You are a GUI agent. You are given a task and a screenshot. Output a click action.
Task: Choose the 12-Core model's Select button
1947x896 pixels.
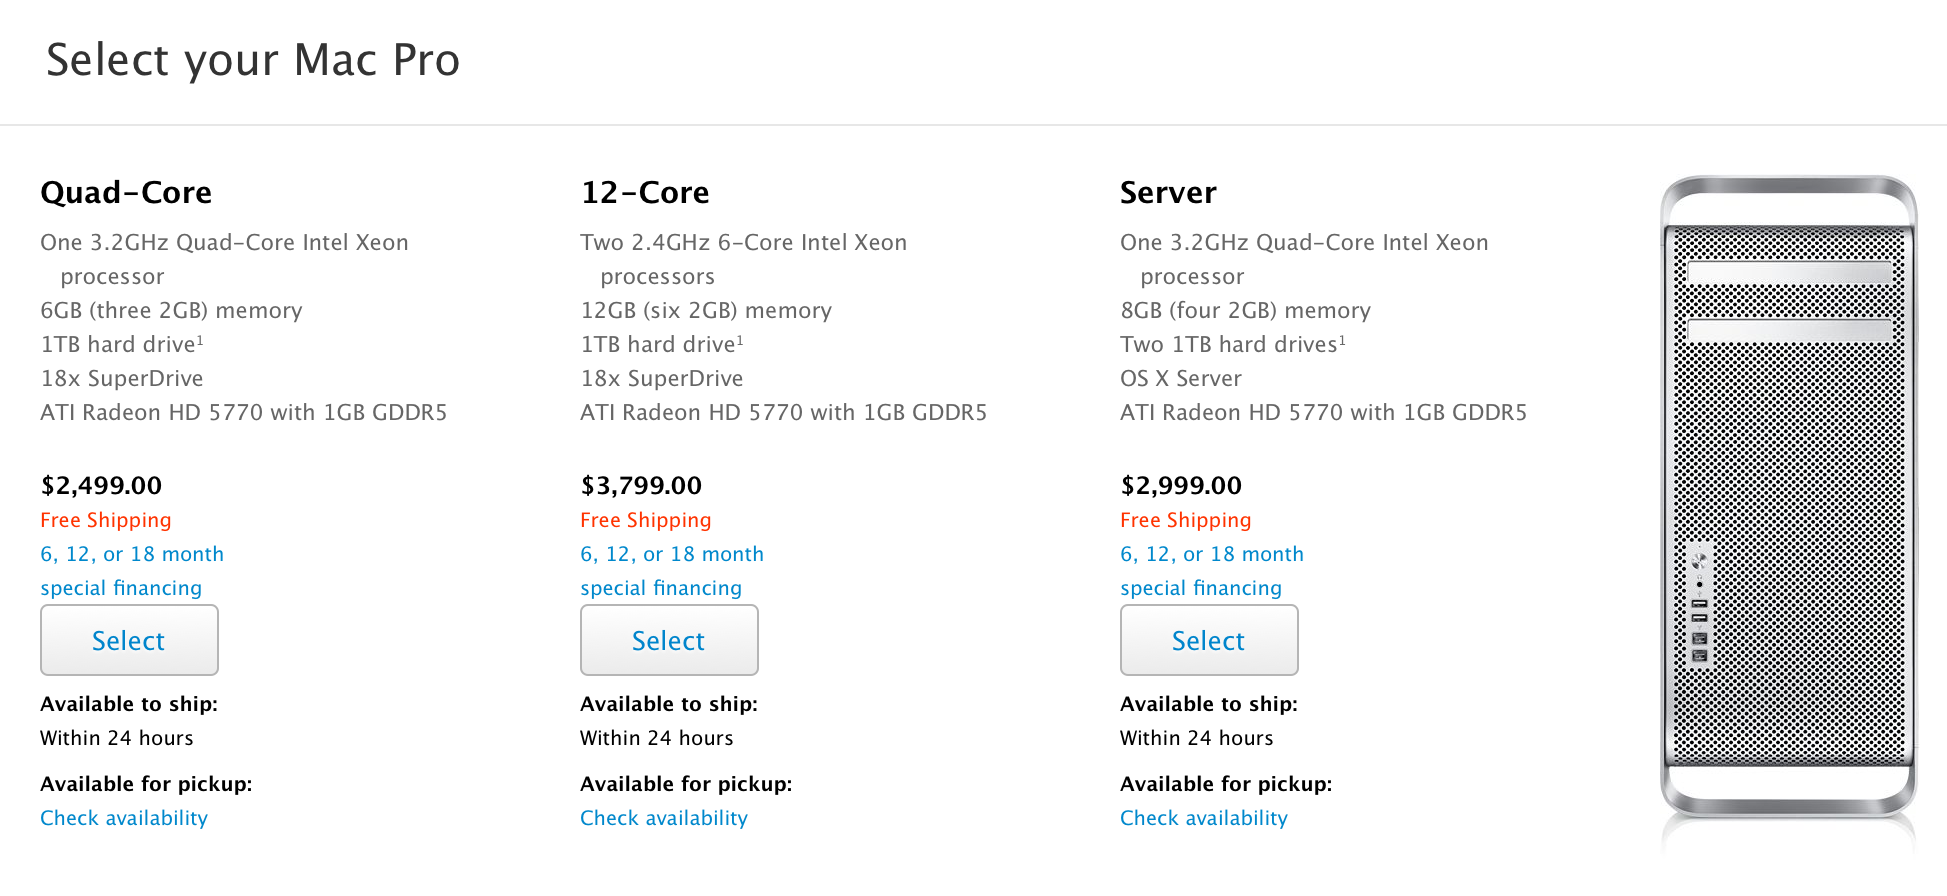coord(669,640)
